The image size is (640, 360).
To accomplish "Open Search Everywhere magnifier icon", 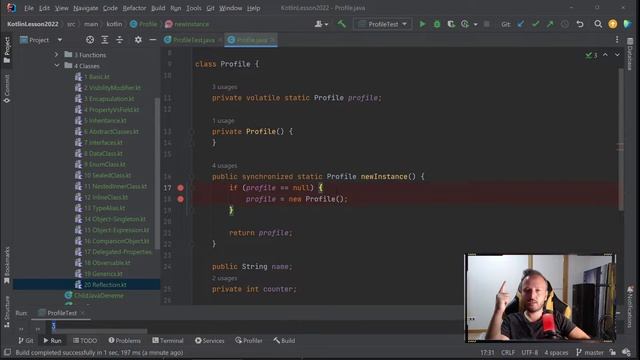I will click(598, 24).
